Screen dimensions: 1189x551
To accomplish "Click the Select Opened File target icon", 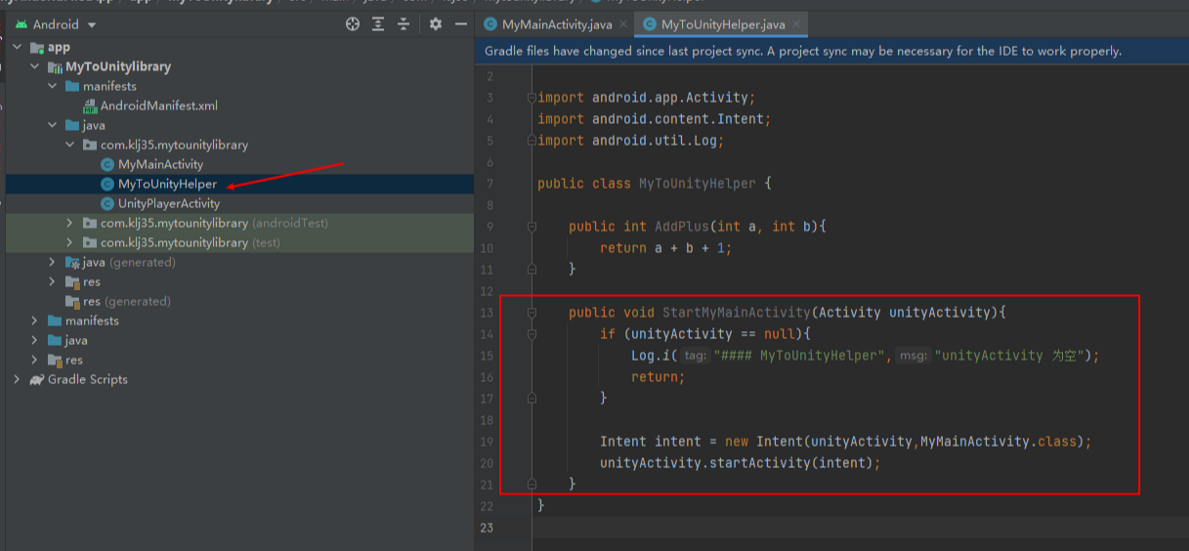I will (353, 24).
